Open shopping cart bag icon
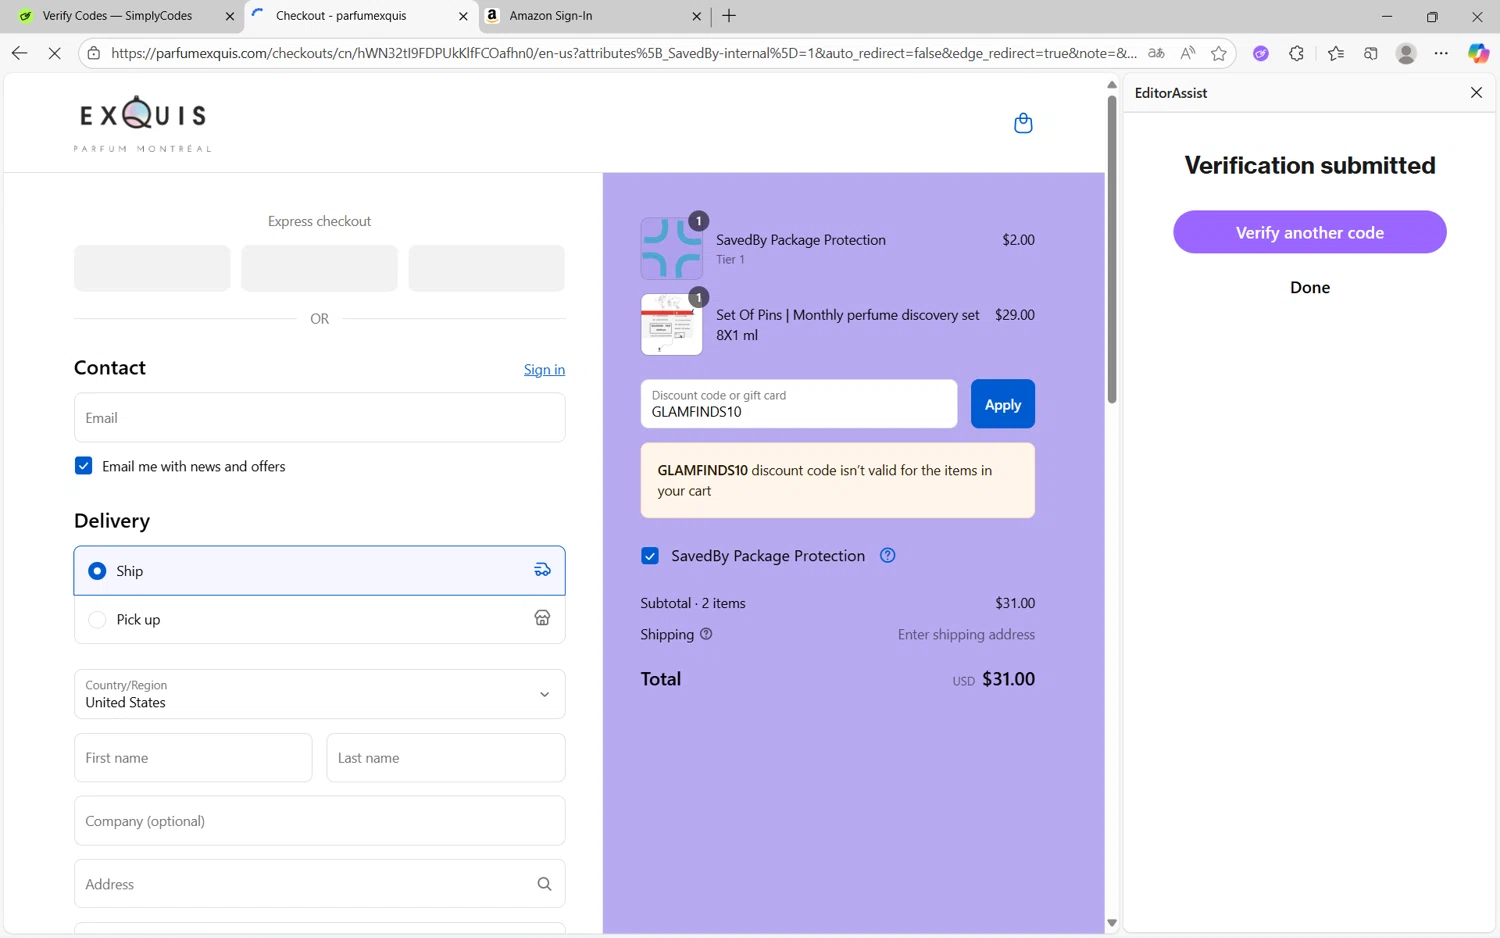Viewport: 1500px width, 938px height. coord(1023,123)
